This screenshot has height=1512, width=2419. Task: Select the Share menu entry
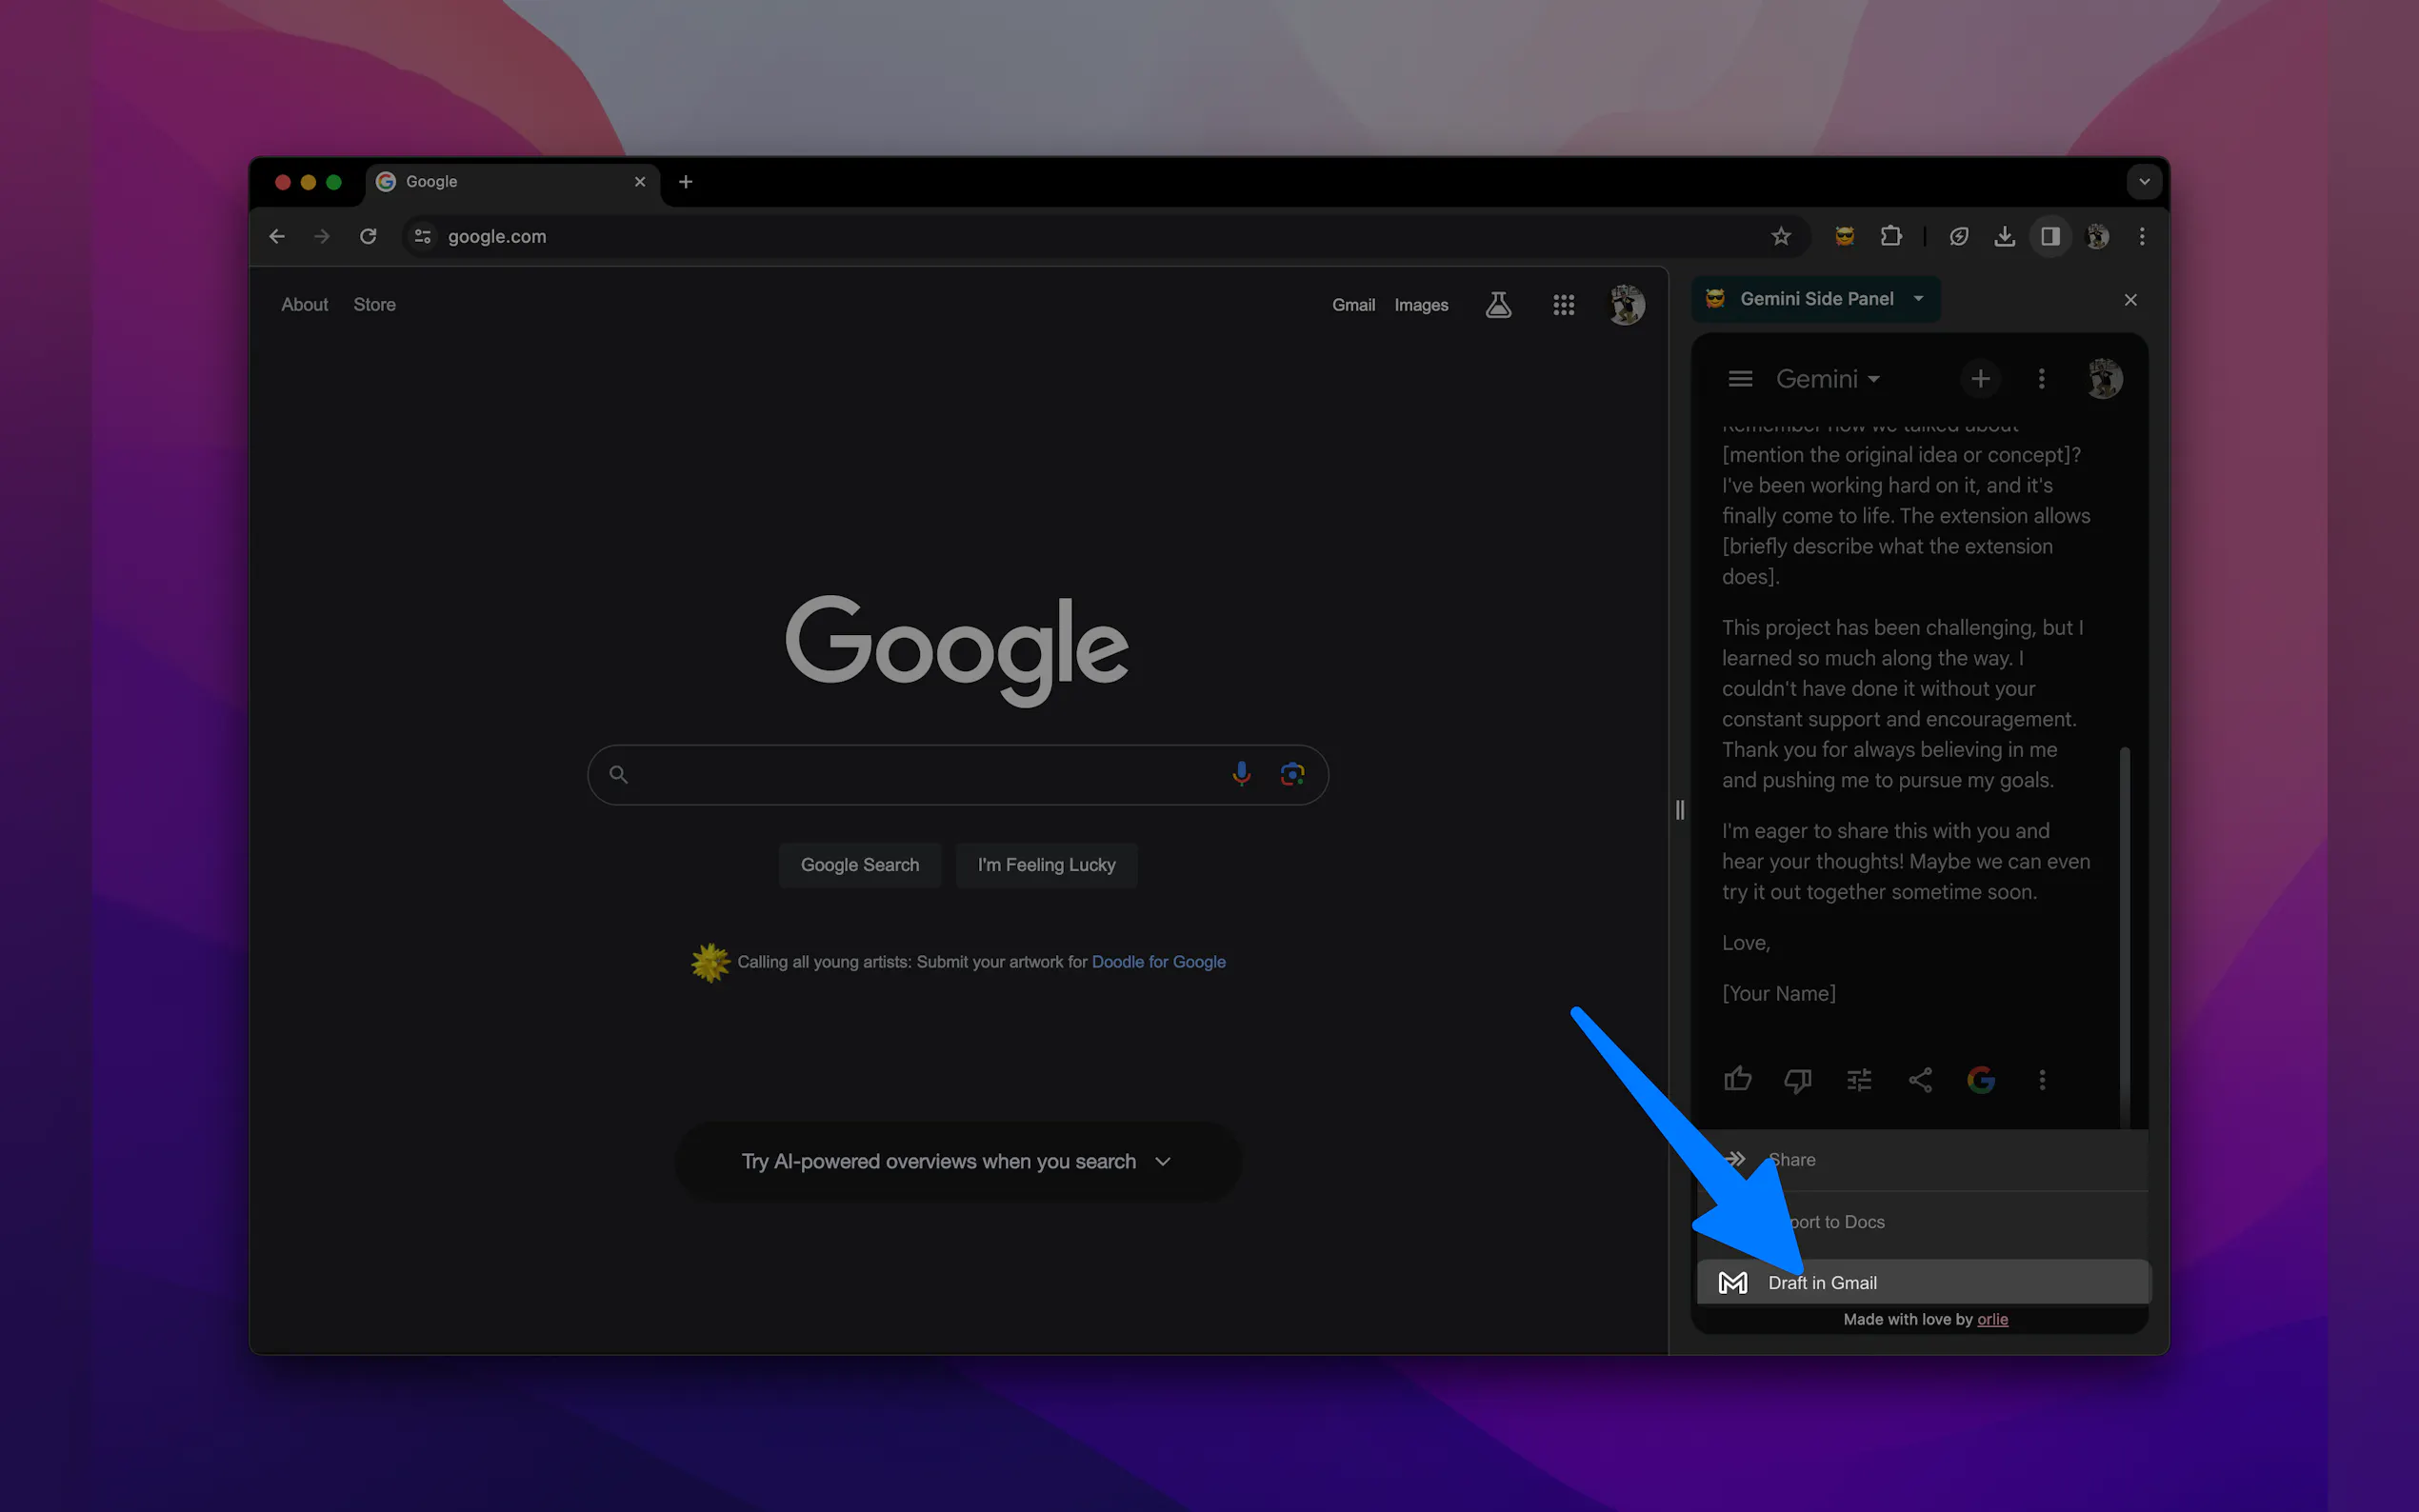pyautogui.click(x=1792, y=1160)
